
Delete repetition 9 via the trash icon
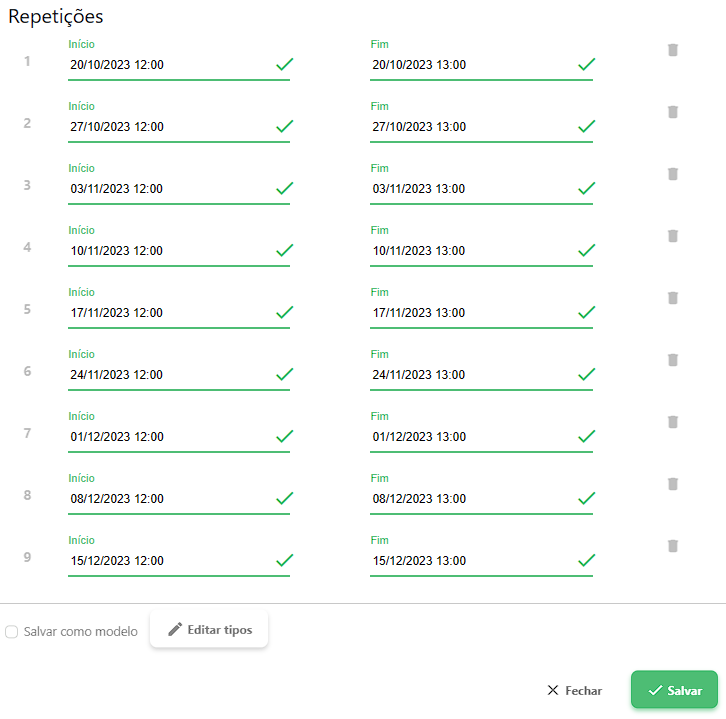673,546
